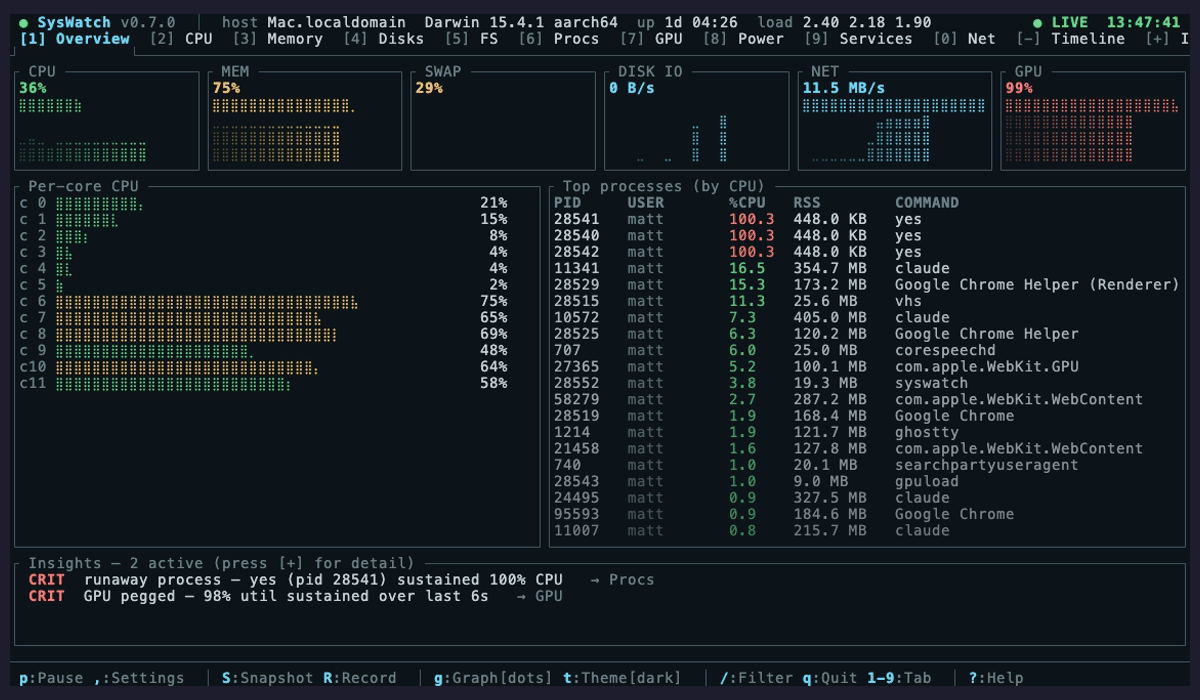
Task: Select the [4] Disks tab
Action: point(383,39)
